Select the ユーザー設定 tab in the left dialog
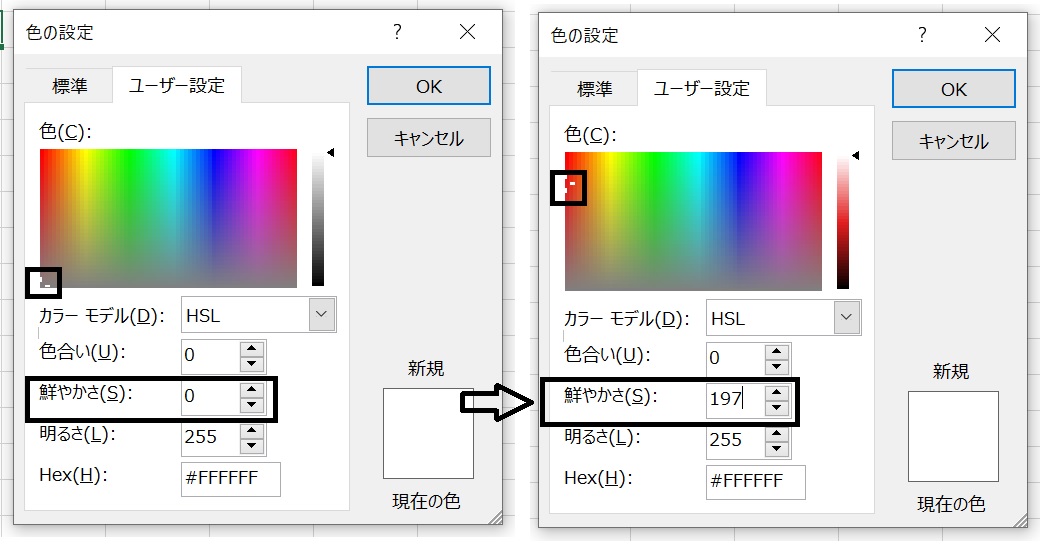Screen dimensions: 1050x555 [177, 85]
